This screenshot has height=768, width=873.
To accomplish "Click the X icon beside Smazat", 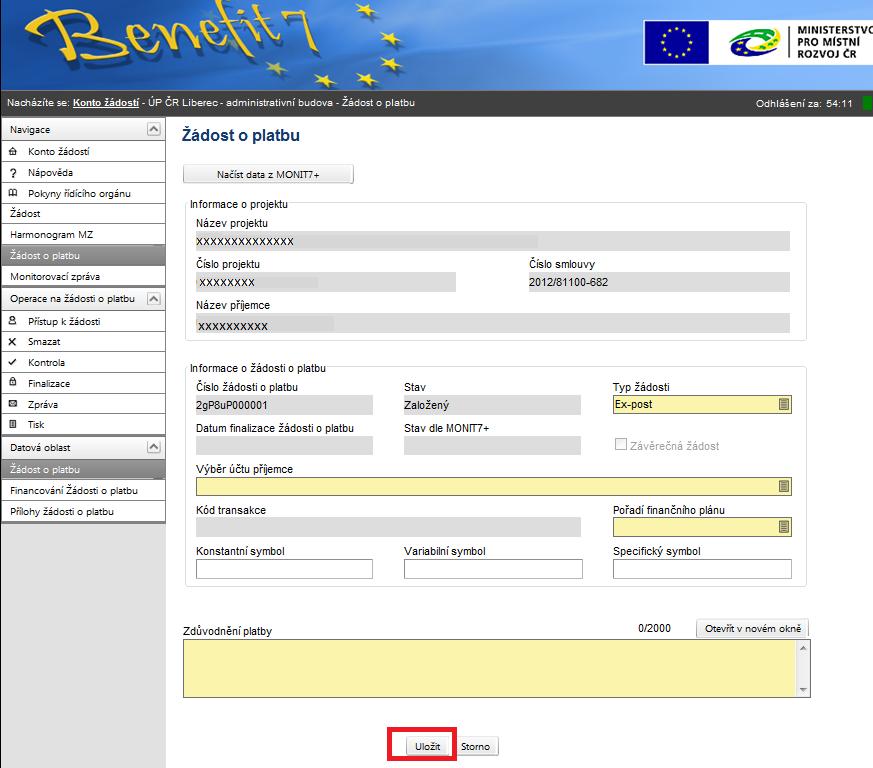I will click(x=13, y=341).
